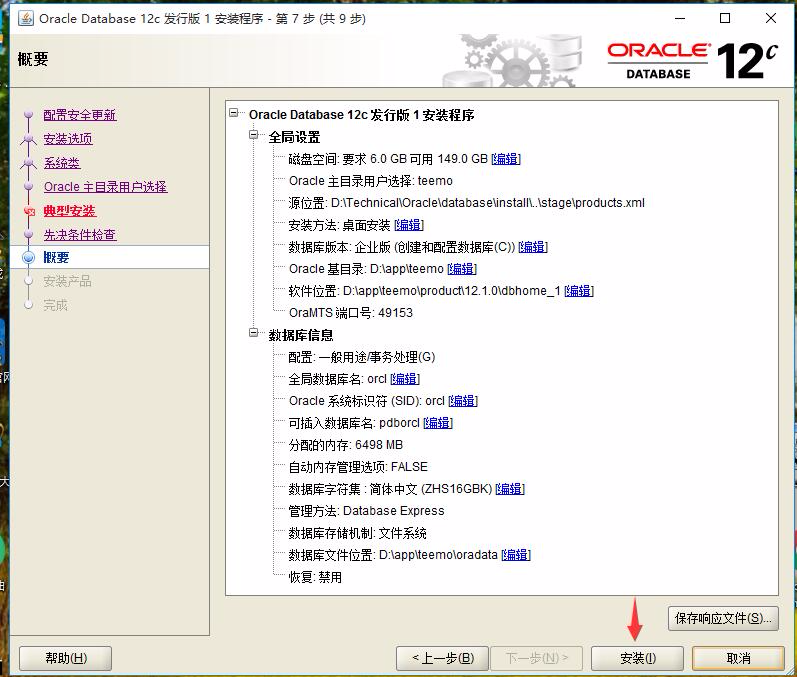Go to 系统类 step

62,163
